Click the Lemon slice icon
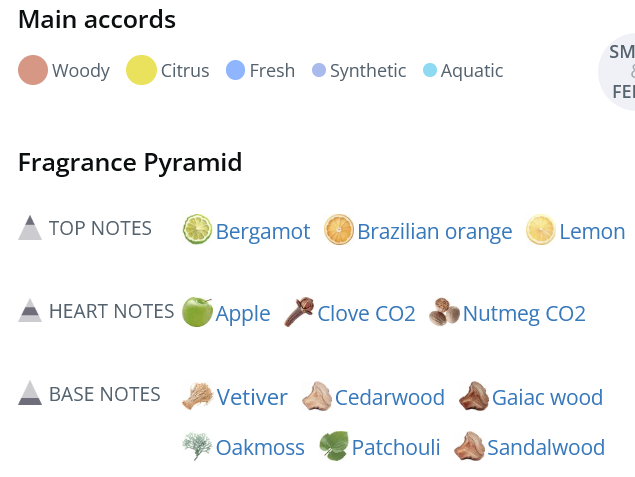Viewport: 635px width, 477px height. (541, 230)
